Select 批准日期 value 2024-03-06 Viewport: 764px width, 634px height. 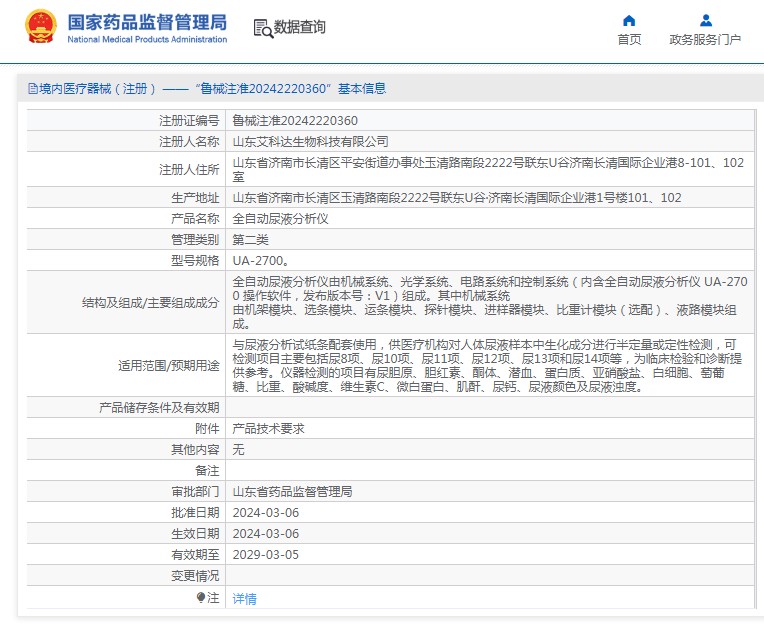pyautogui.click(x=266, y=512)
